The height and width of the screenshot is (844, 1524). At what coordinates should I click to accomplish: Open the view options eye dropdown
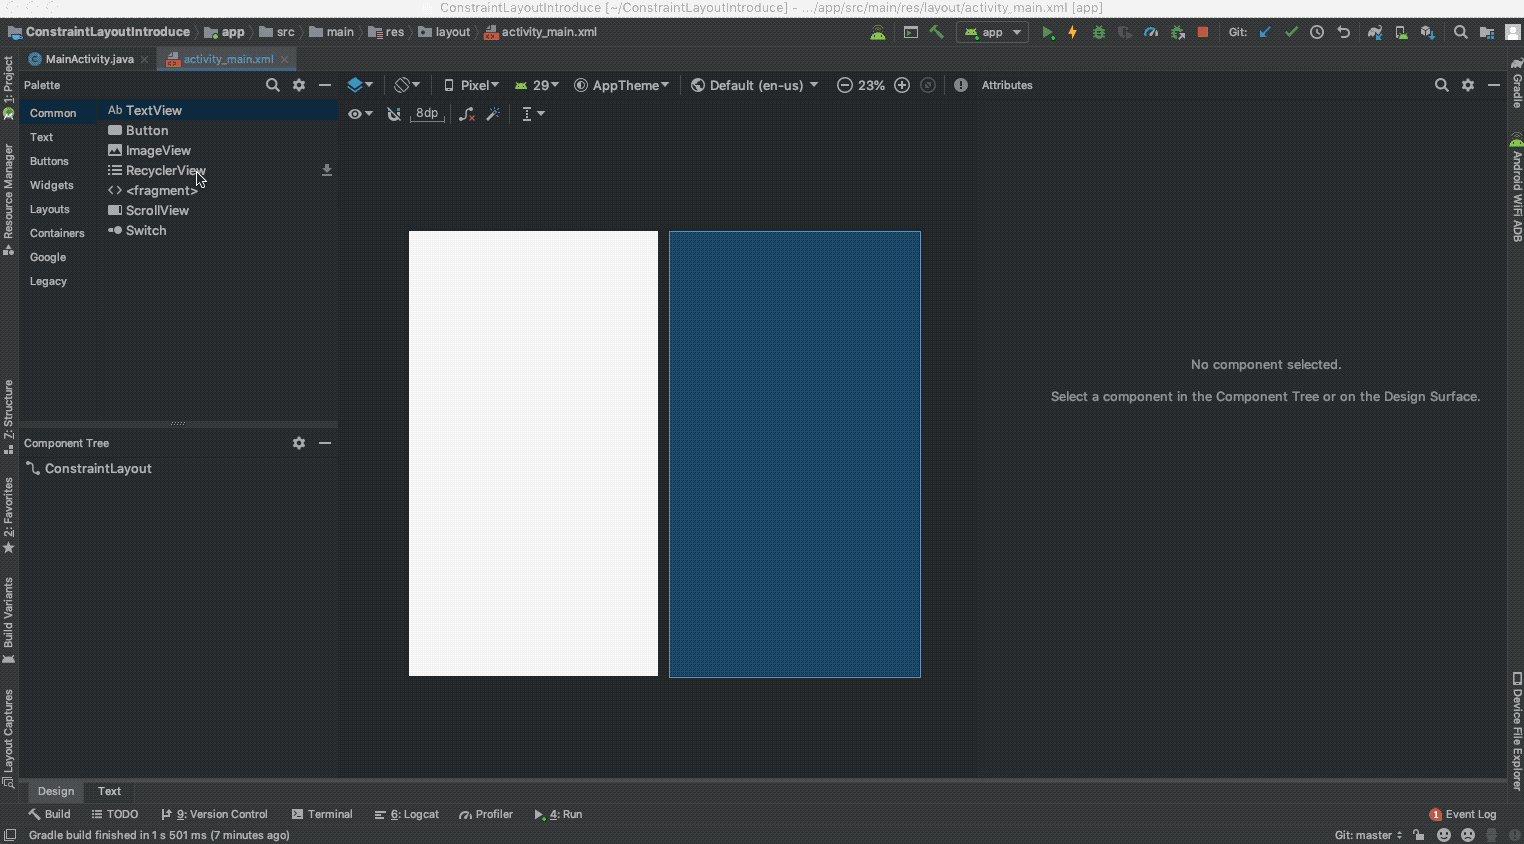360,114
